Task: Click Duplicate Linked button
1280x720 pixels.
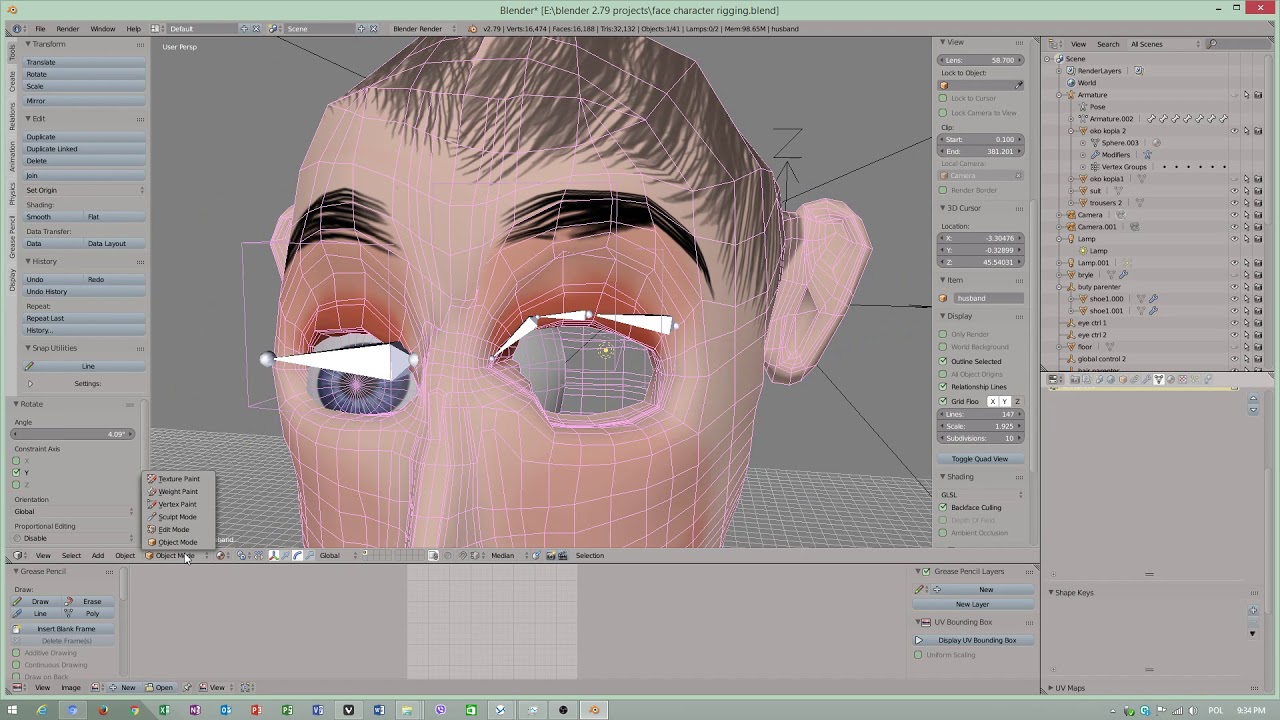Action: (x=84, y=149)
